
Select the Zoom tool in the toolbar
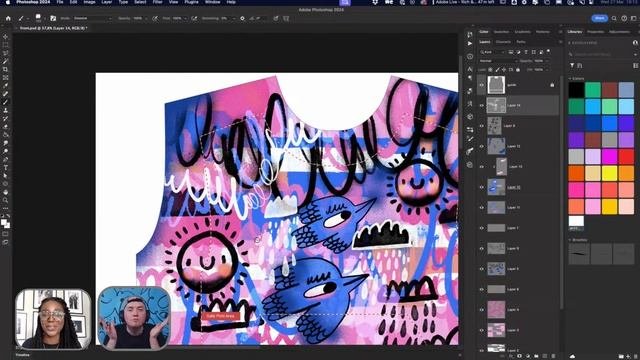coord(5,200)
